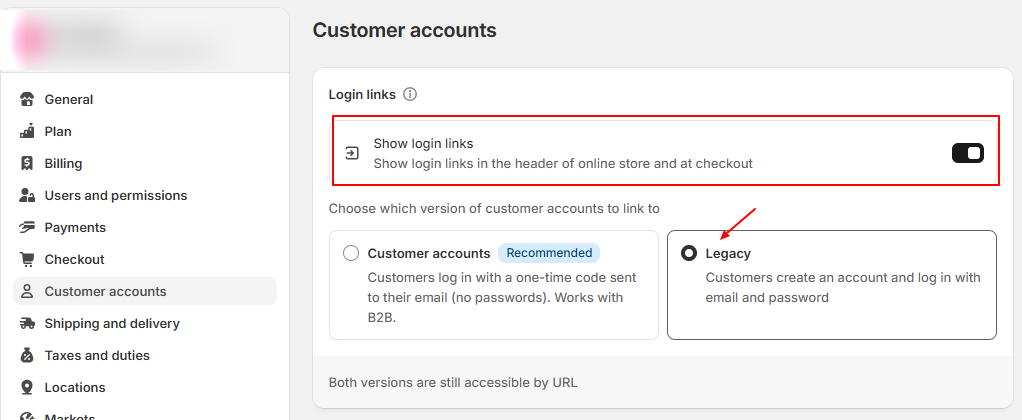Click the Users and permissions people icon
The width and height of the screenshot is (1022, 420).
[27, 195]
